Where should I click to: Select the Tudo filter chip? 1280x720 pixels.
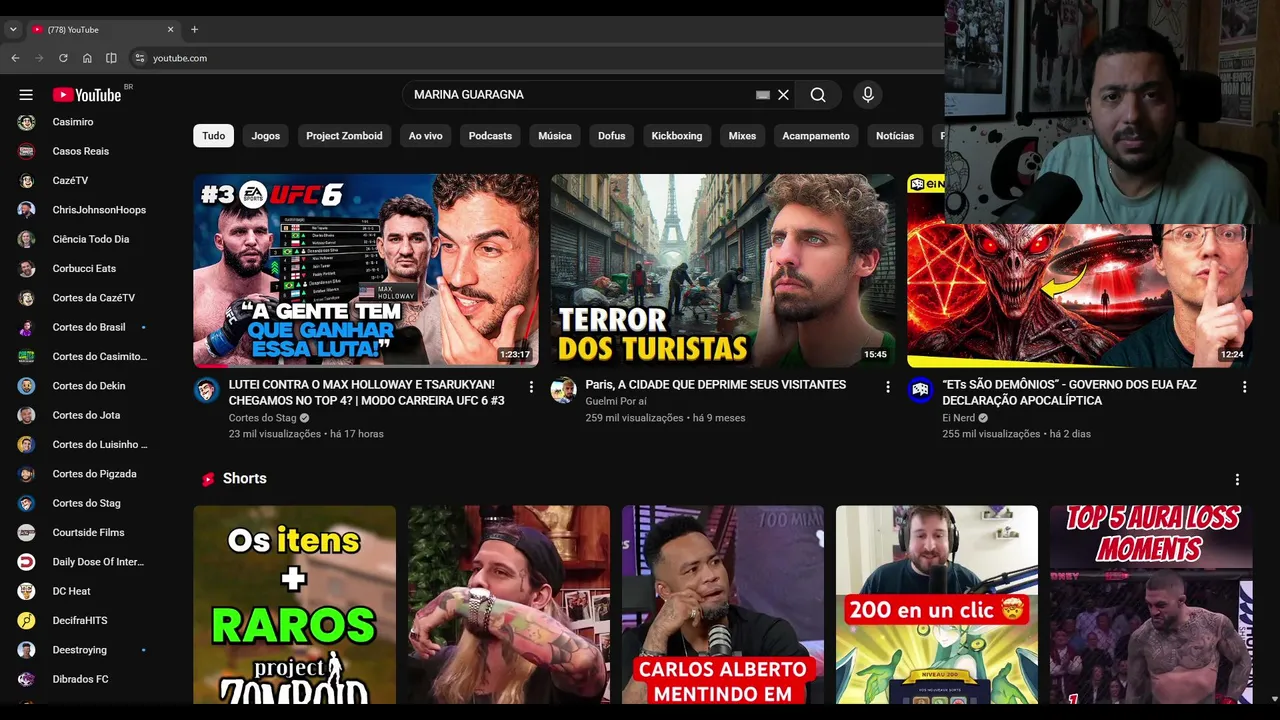(x=214, y=136)
